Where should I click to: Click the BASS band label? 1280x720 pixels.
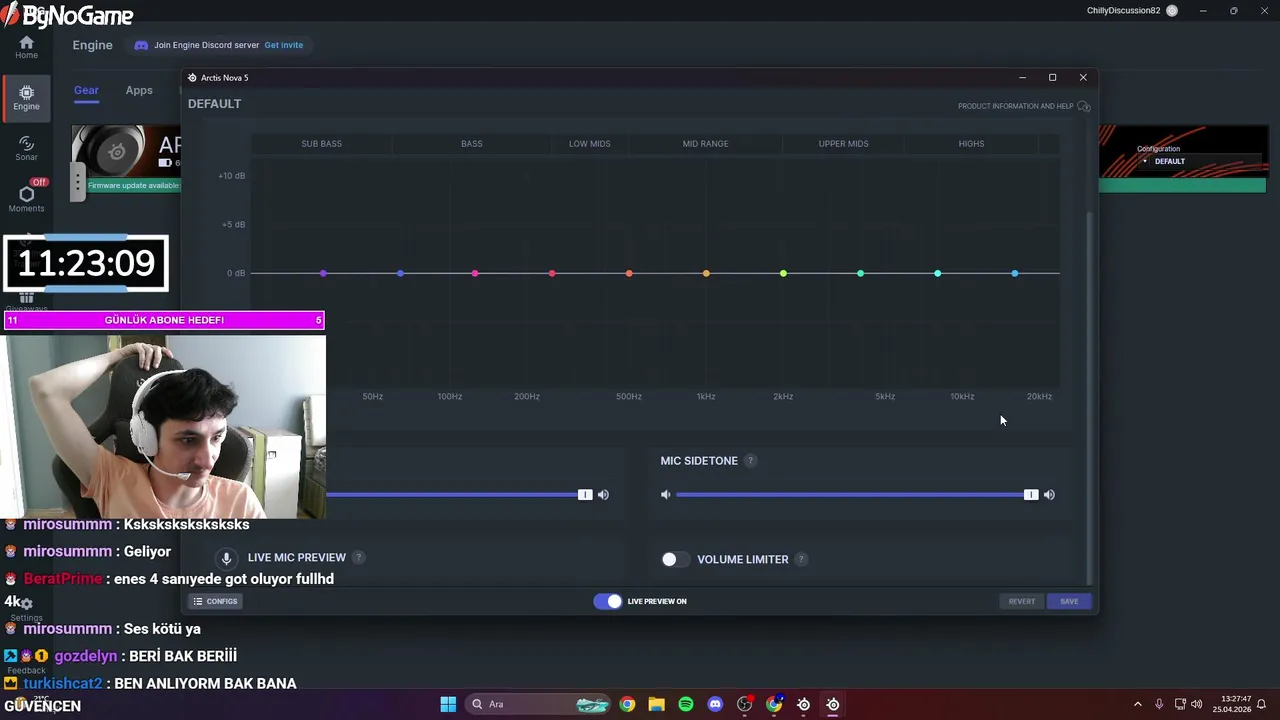coord(471,144)
